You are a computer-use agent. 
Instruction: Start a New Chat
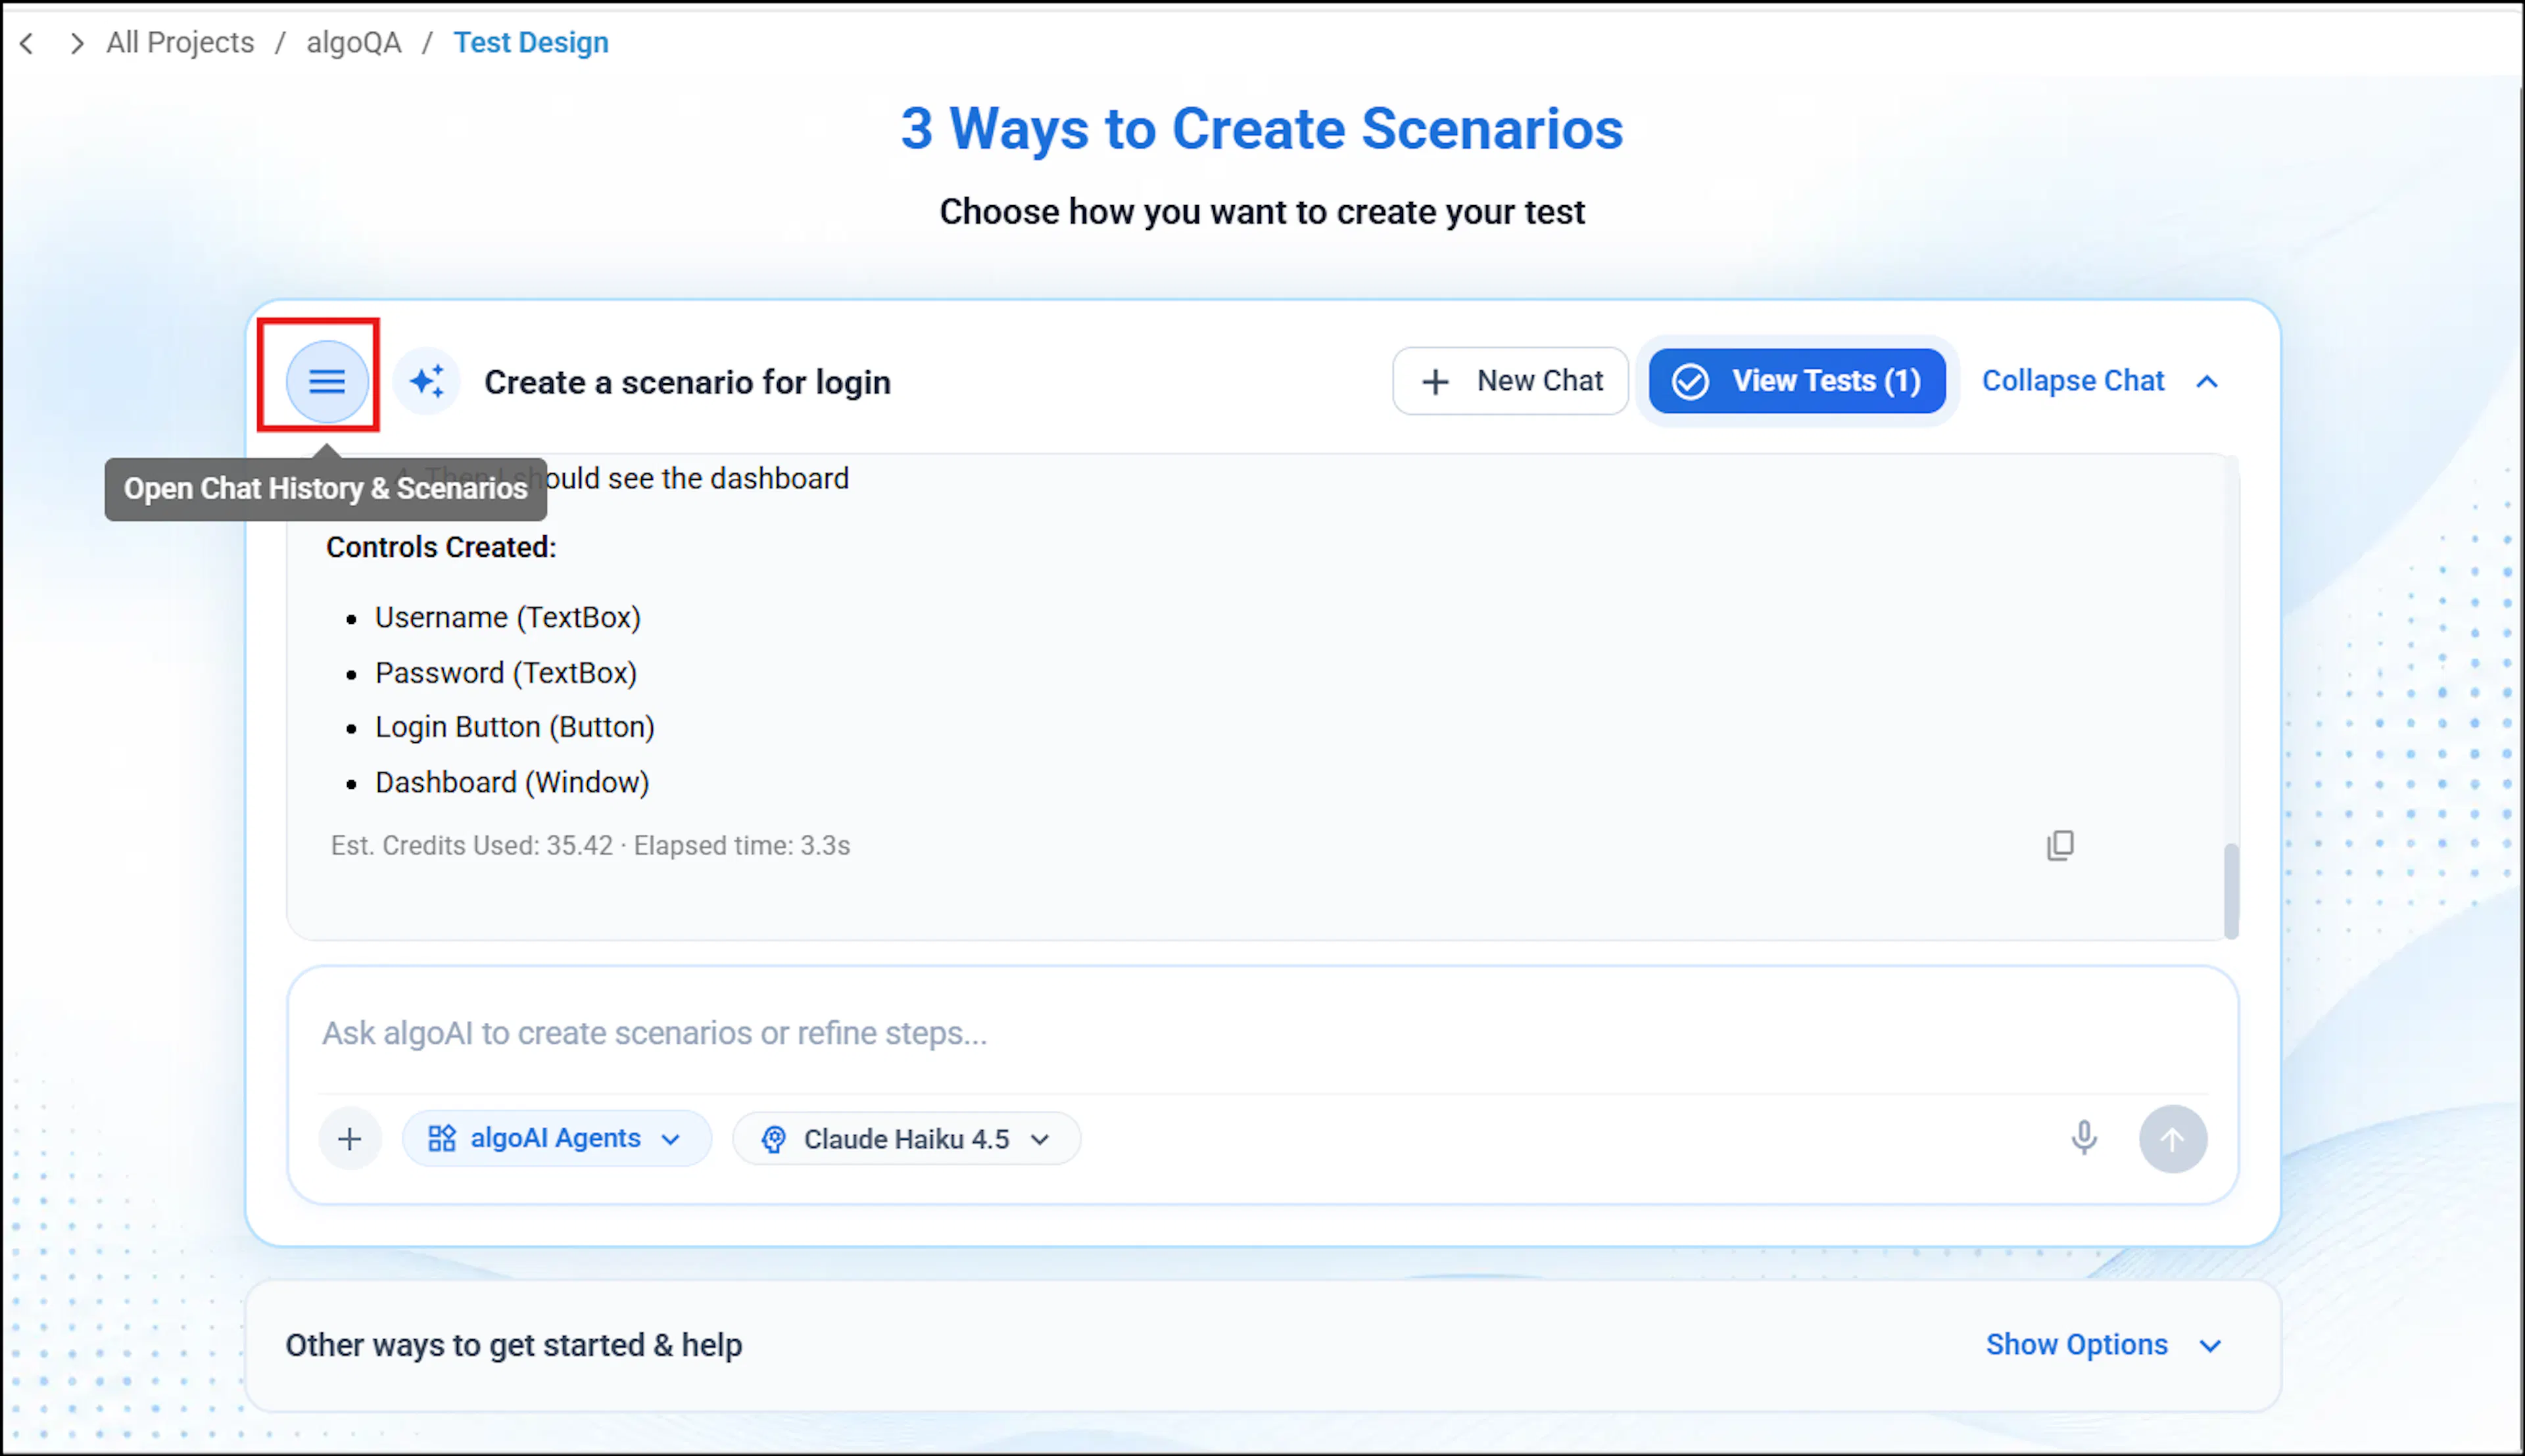coord(1510,381)
